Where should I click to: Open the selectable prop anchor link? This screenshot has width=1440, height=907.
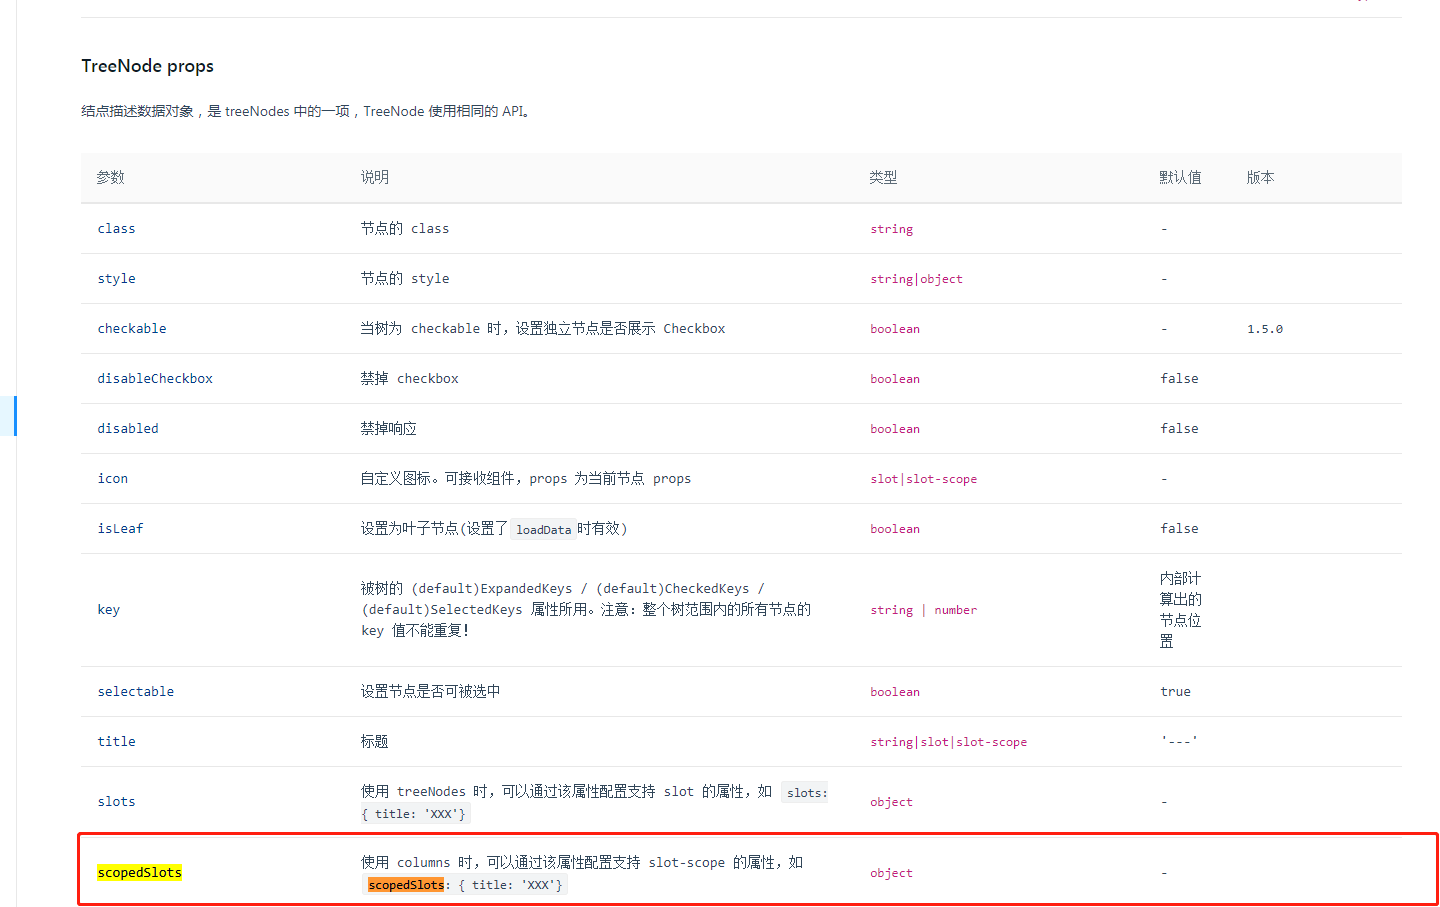click(135, 691)
